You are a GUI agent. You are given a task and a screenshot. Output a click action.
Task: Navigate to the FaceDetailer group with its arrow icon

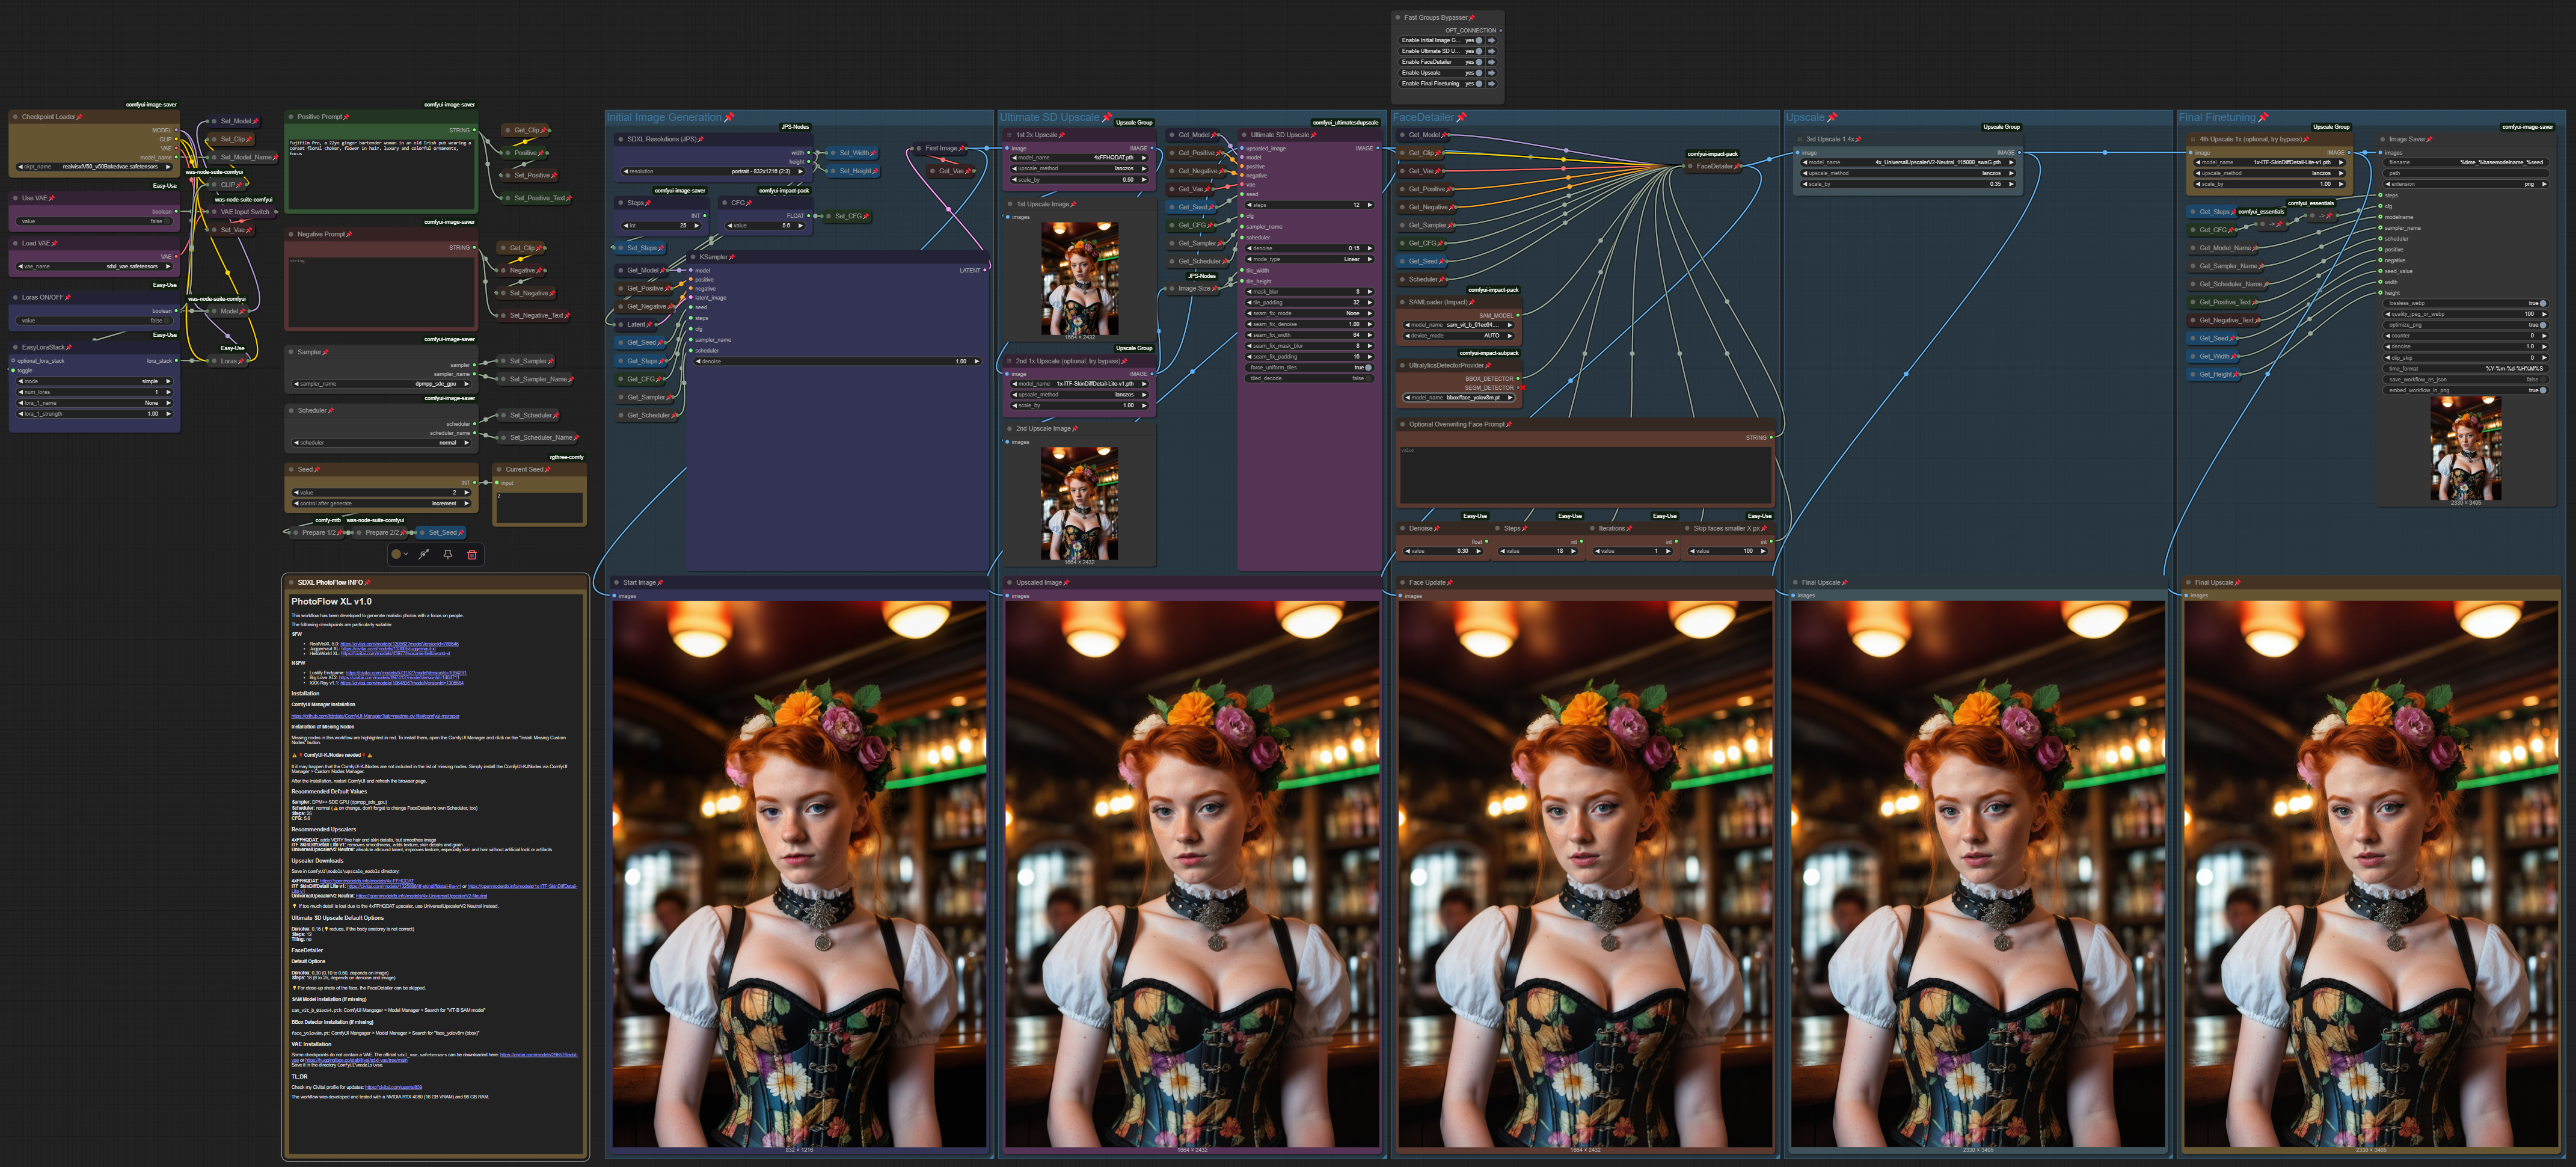tap(1491, 62)
